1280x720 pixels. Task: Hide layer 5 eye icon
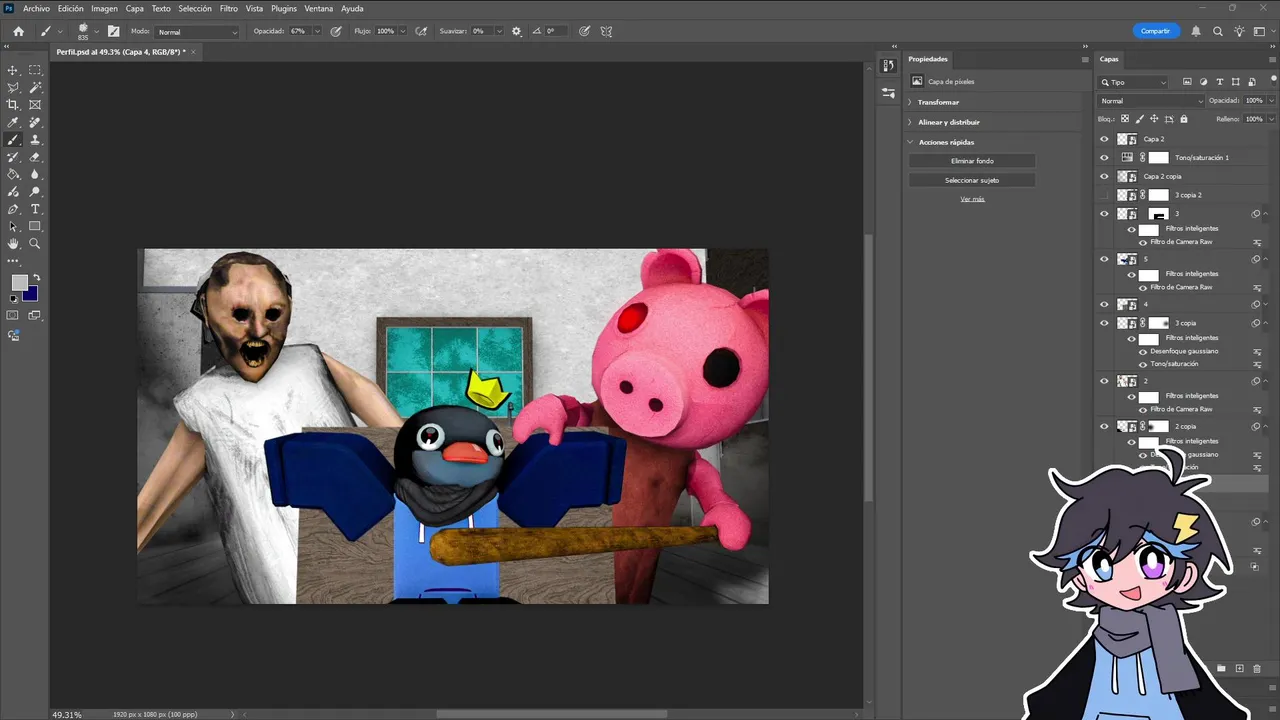coord(1104,259)
